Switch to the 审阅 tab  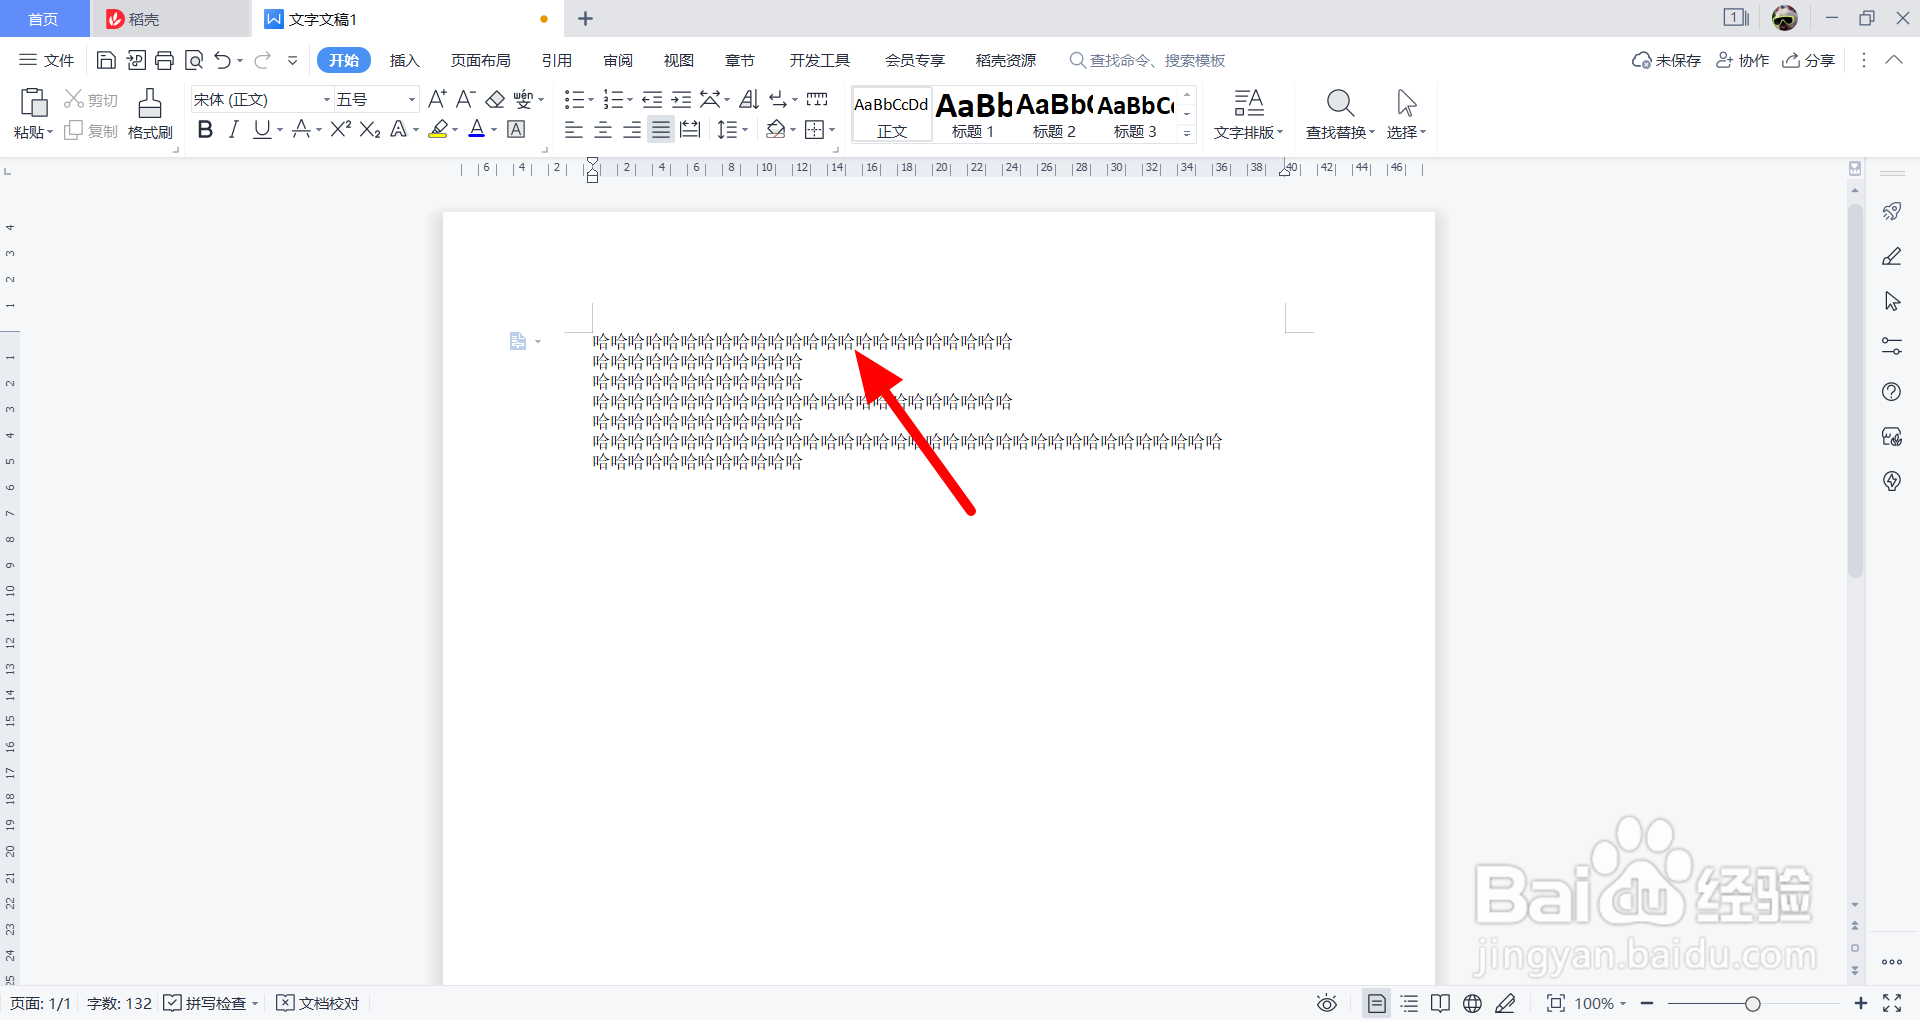click(618, 60)
